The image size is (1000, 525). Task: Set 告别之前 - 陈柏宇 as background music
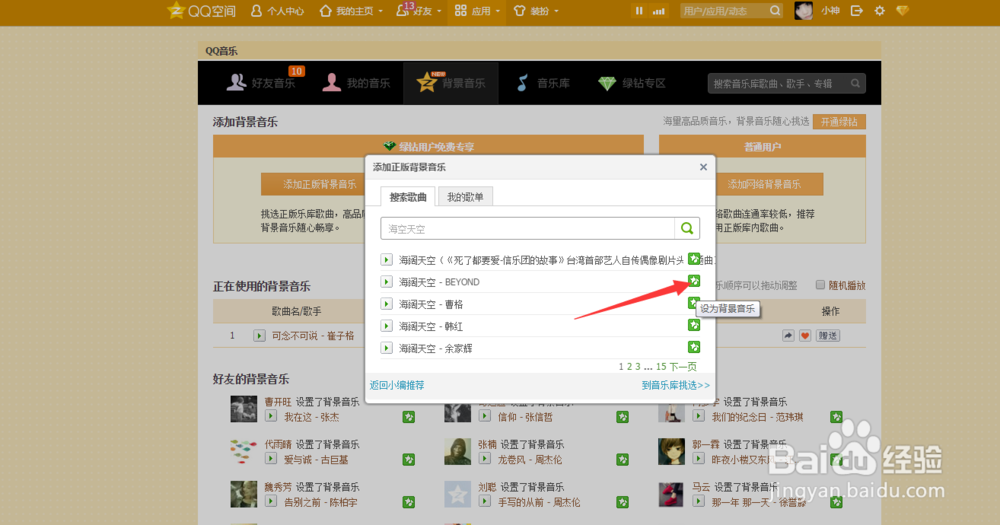(x=409, y=502)
